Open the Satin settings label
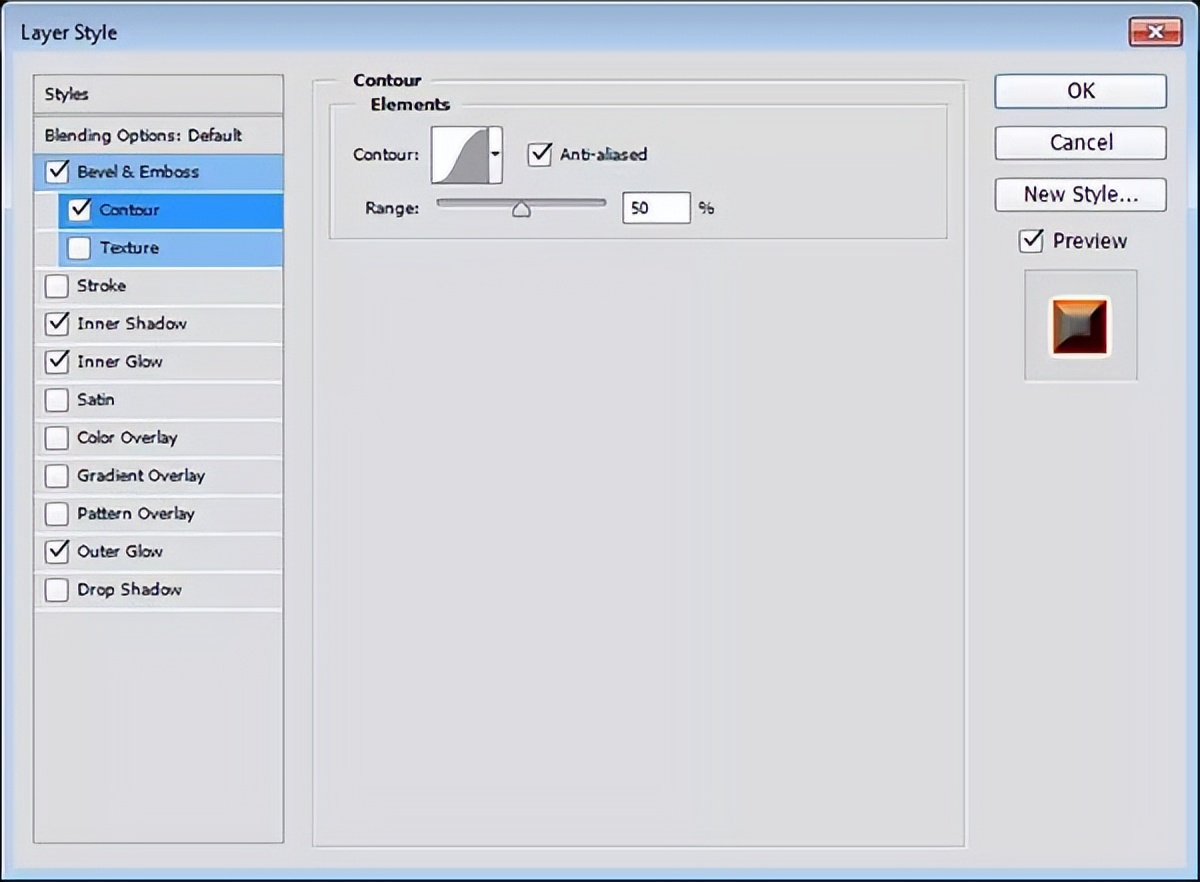The width and height of the screenshot is (1200, 882). [x=96, y=400]
